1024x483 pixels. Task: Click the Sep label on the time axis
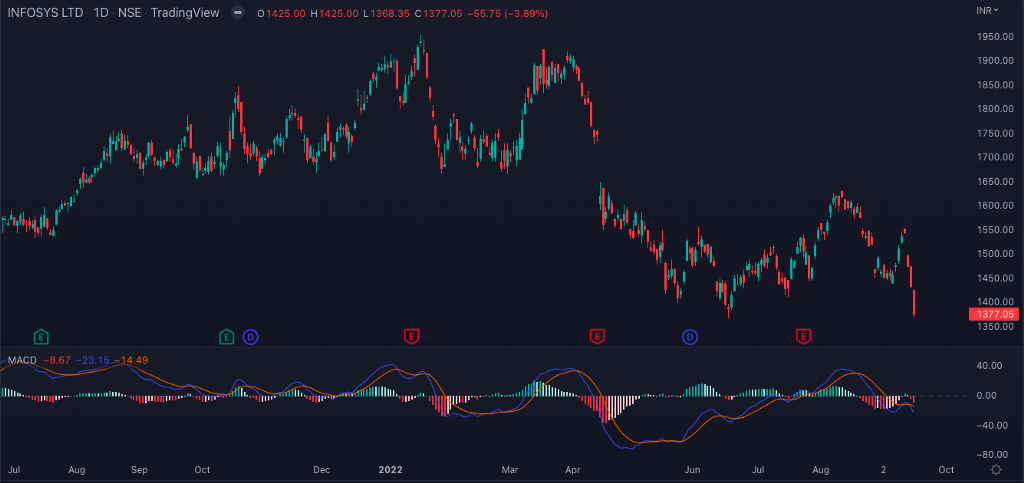139,470
